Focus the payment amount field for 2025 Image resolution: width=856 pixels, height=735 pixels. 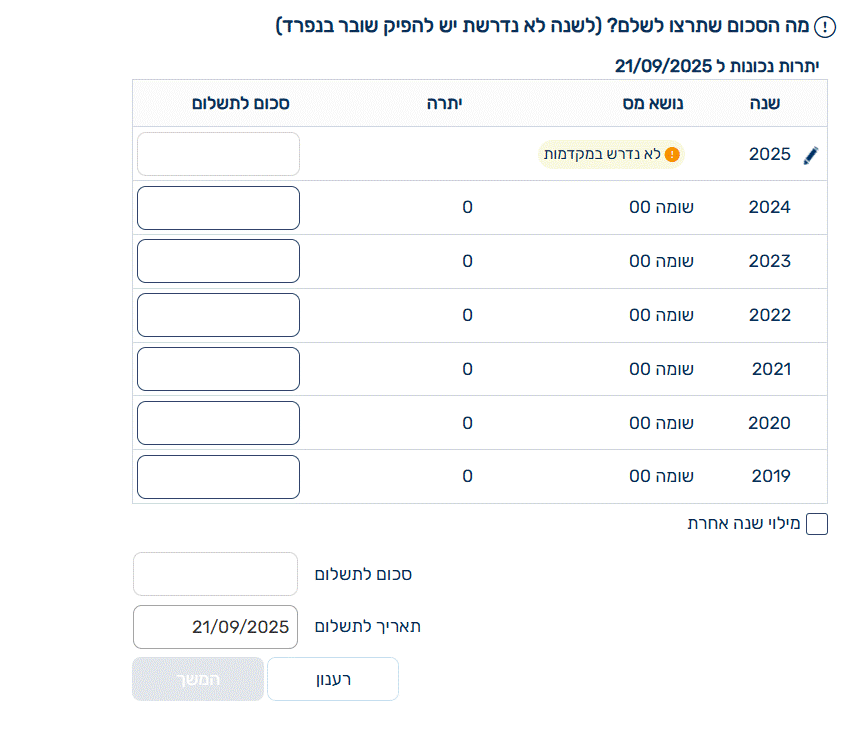click(218, 154)
